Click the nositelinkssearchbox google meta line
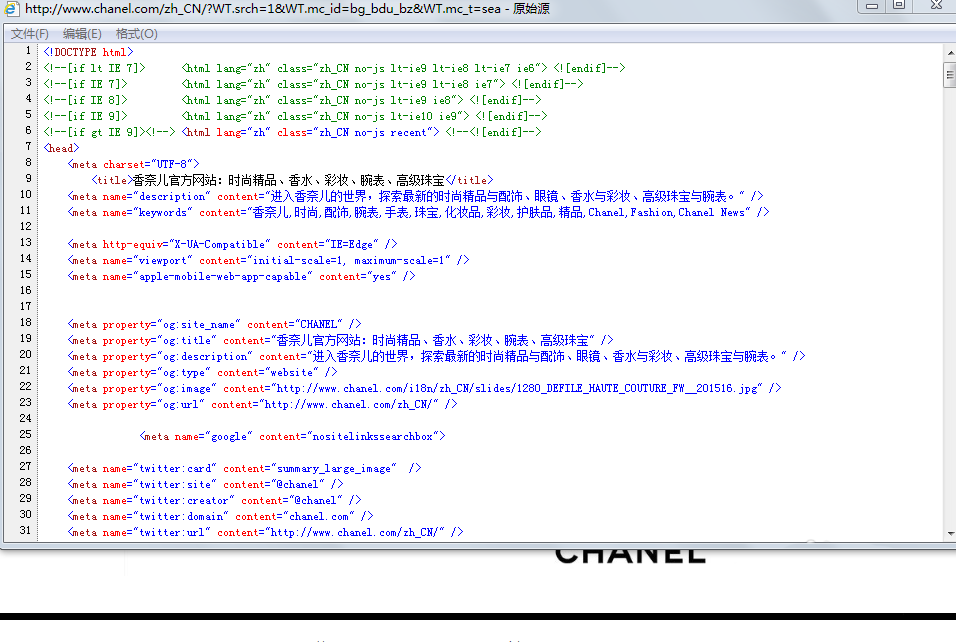Viewport: 956px width, 642px height. click(293, 437)
